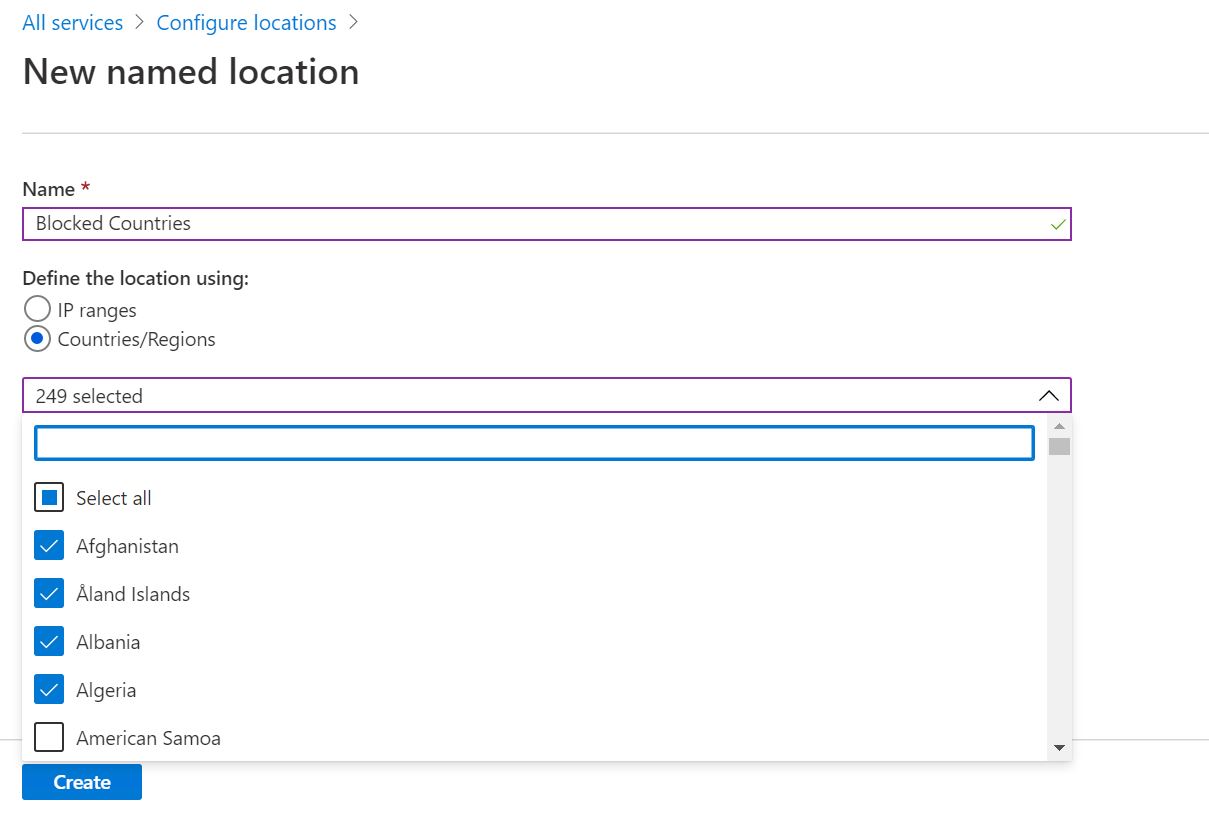The width and height of the screenshot is (1209, 816).
Task: Navigate to Configure locations breadcrumb
Action: coord(246,22)
